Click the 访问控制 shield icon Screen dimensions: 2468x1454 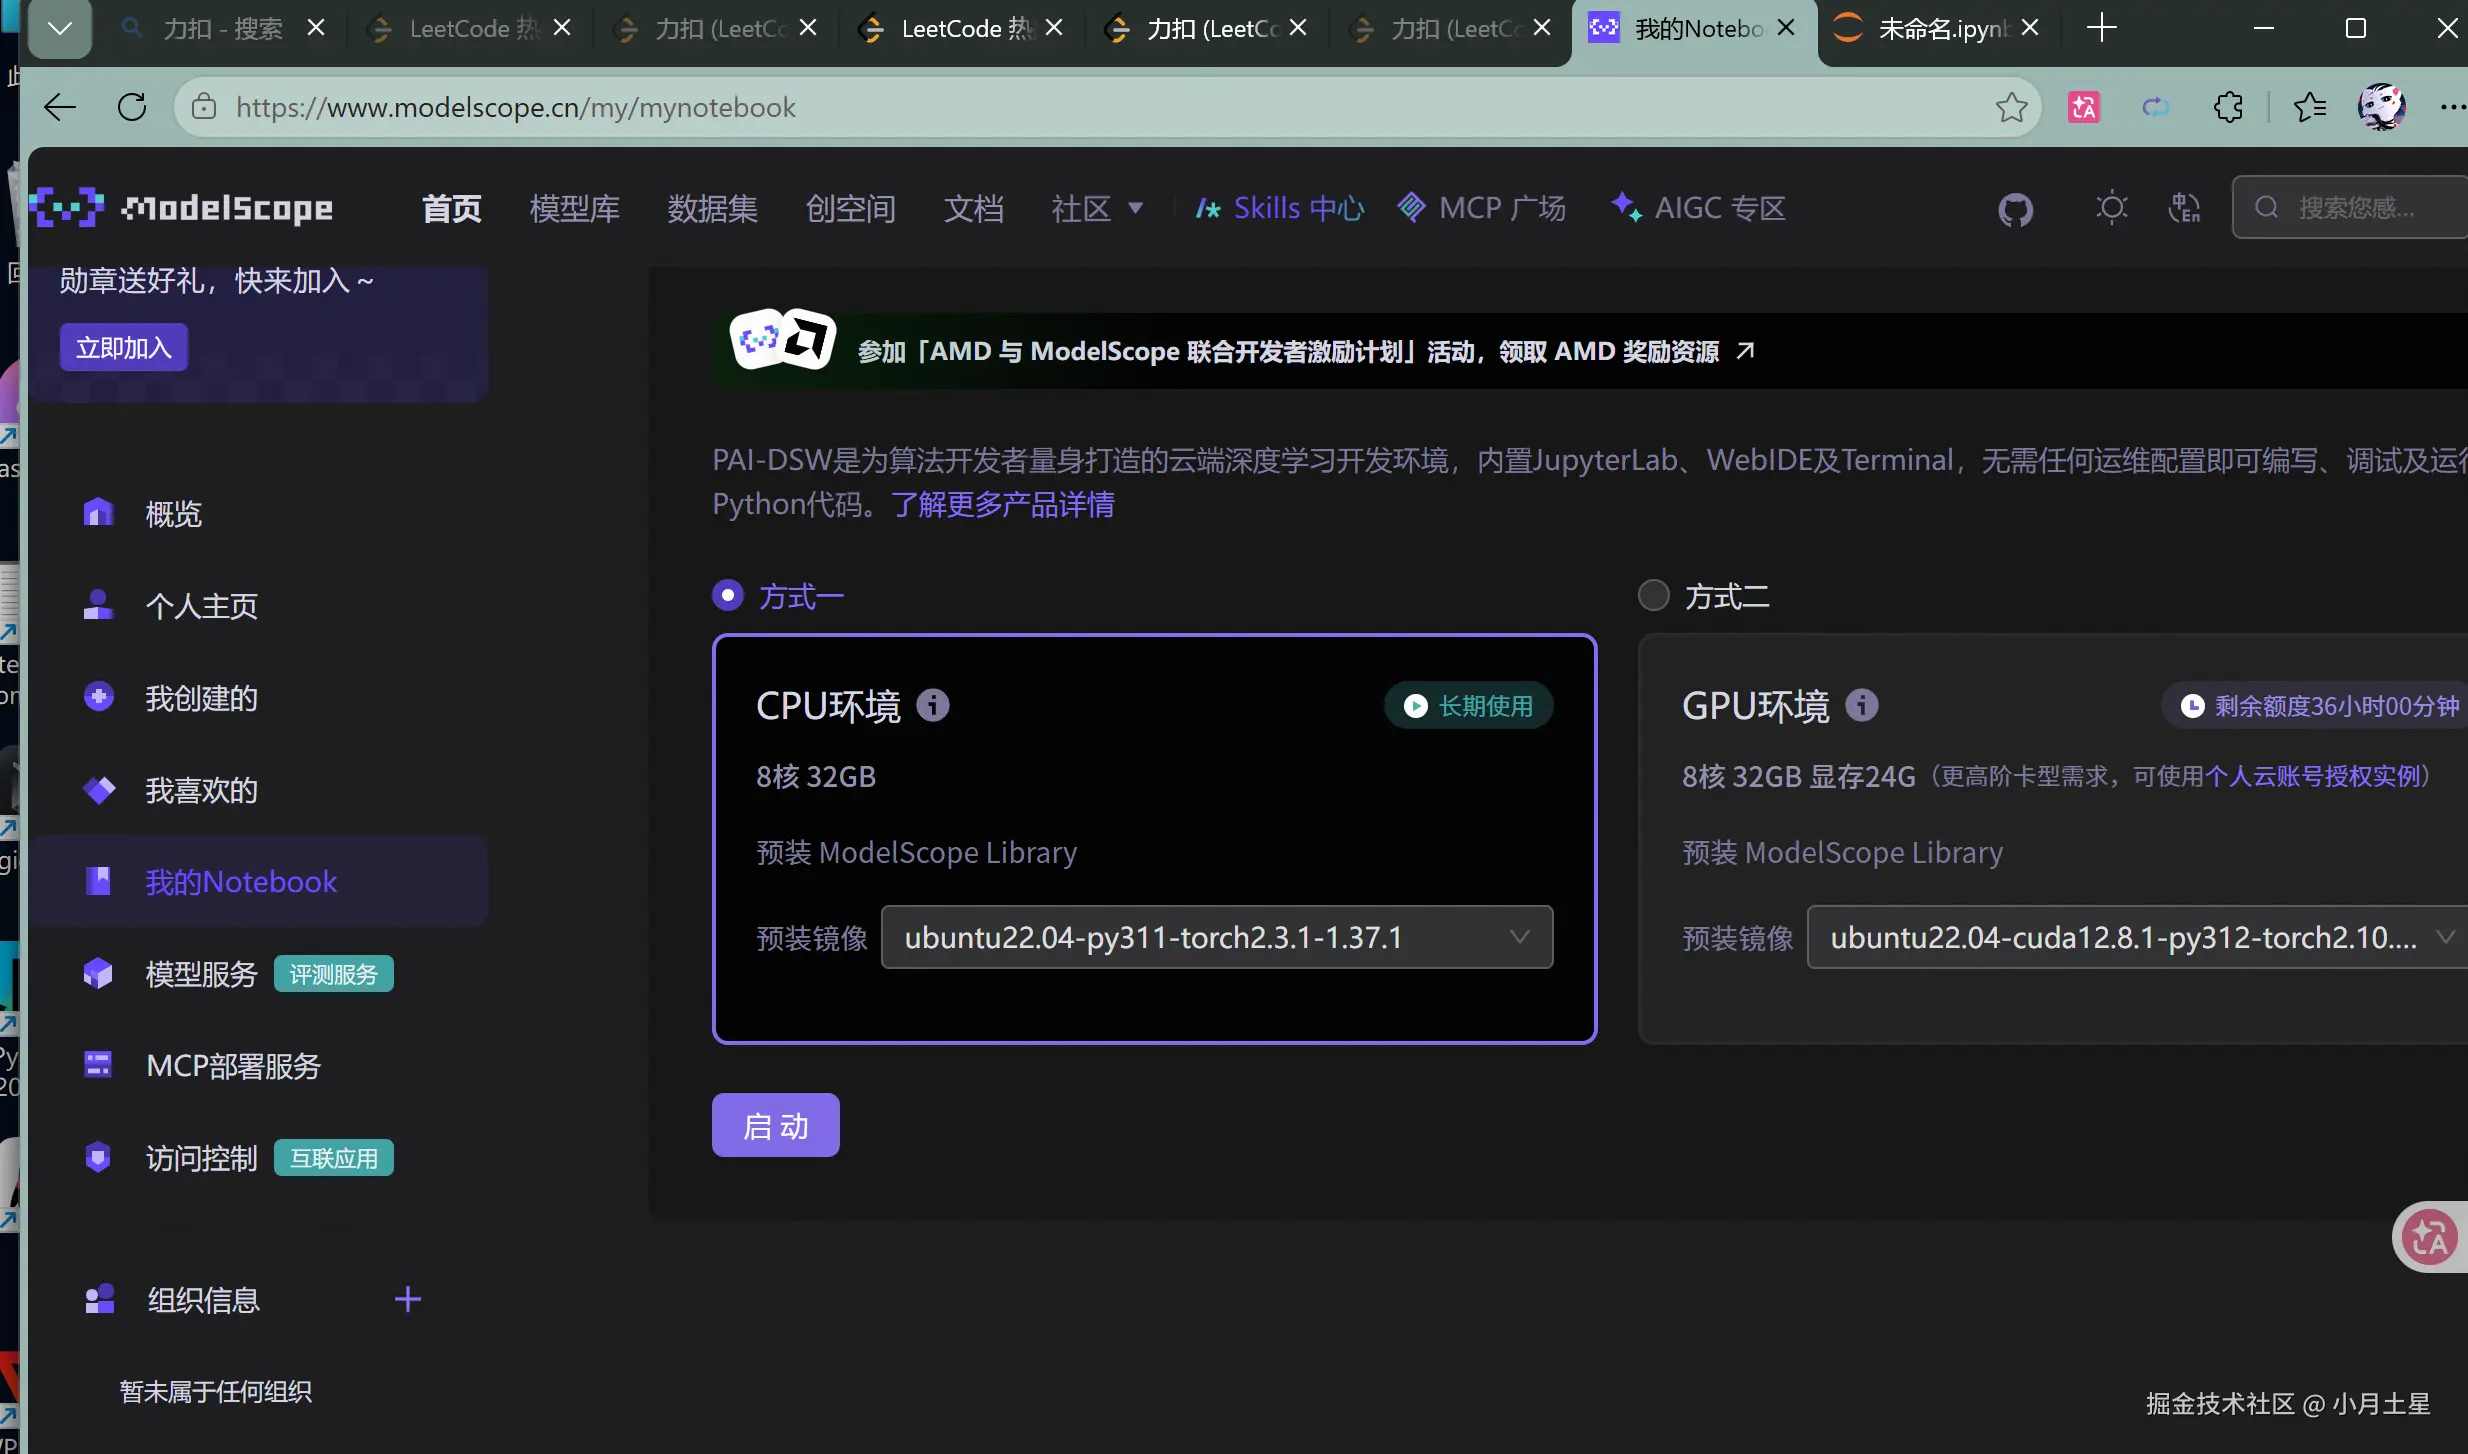[x=98, y=1157]
